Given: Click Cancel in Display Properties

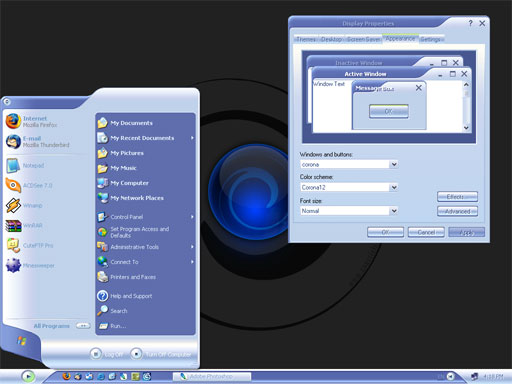Looking at the screenshot, I should 426,232.
